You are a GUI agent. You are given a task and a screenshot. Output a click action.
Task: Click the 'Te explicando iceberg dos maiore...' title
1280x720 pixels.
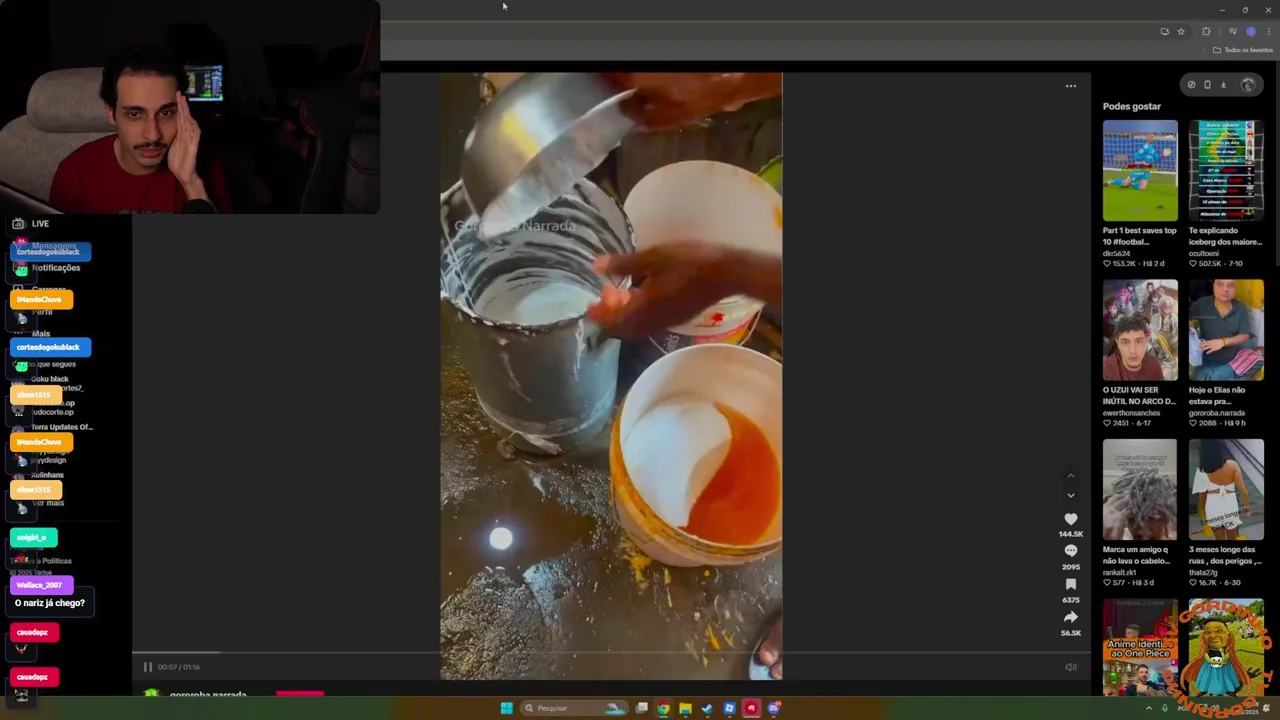point(1226,236)
